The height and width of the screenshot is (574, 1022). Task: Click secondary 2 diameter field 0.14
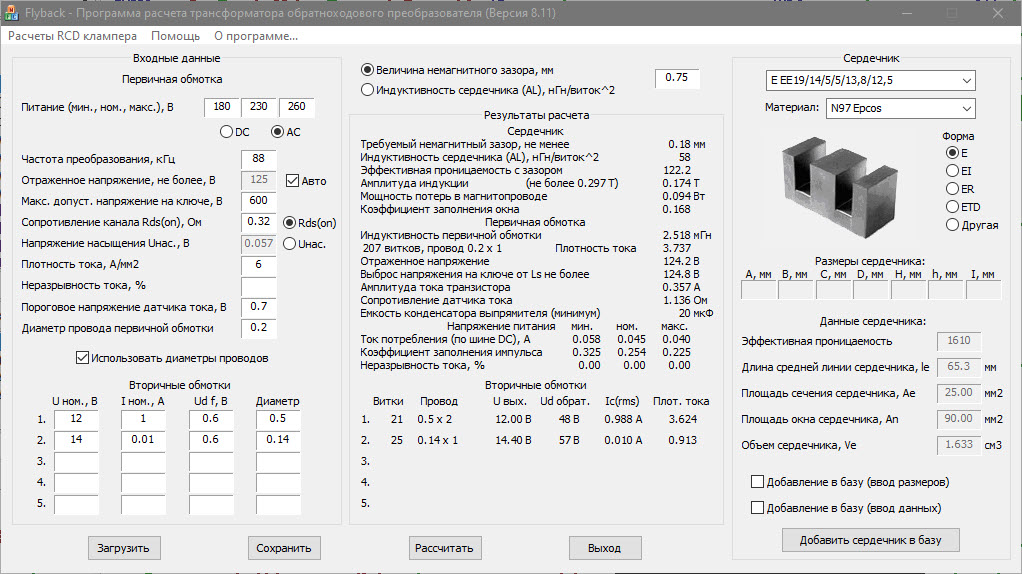(278, 440)
